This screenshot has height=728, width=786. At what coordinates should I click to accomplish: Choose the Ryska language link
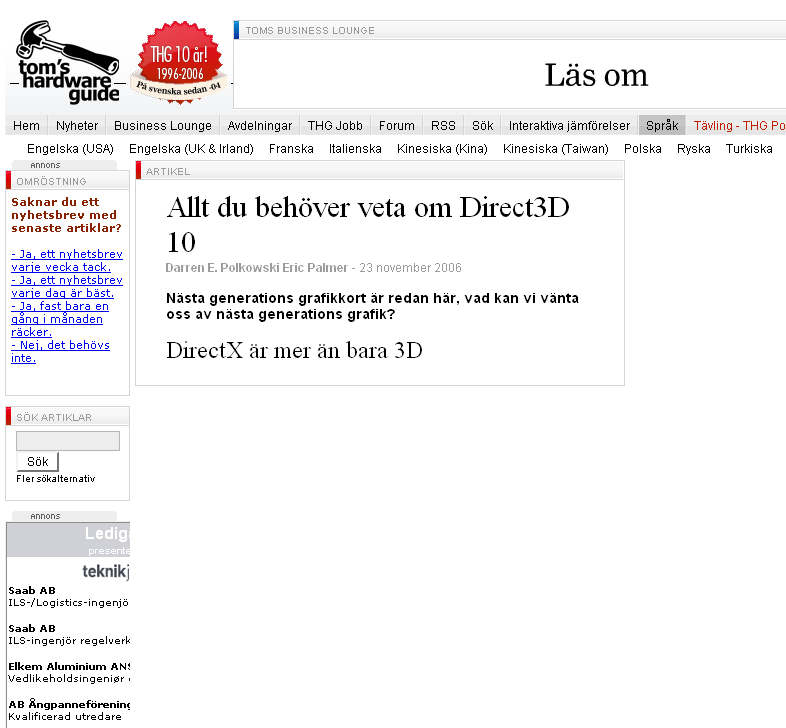click(693, 149)
